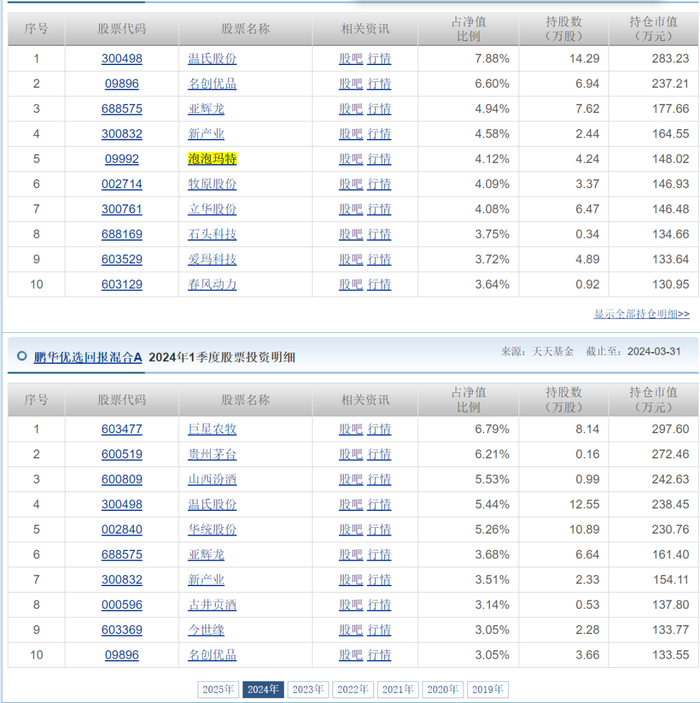Screen dimensions: 700x703
Task: Open 行情 link in the 山西汾酒 row
Action: click(379, 479)
